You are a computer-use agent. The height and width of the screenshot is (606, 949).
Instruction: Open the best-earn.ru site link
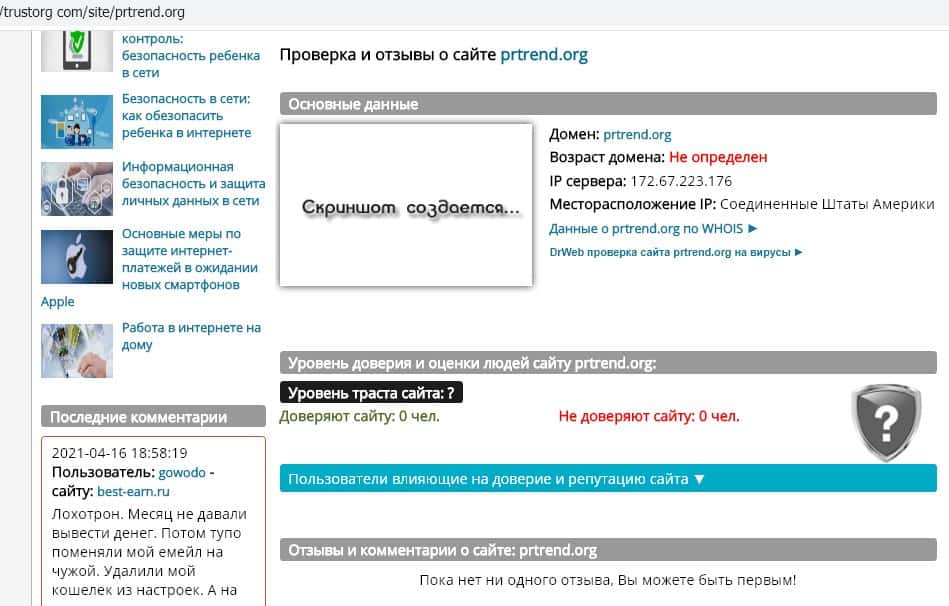133,492
